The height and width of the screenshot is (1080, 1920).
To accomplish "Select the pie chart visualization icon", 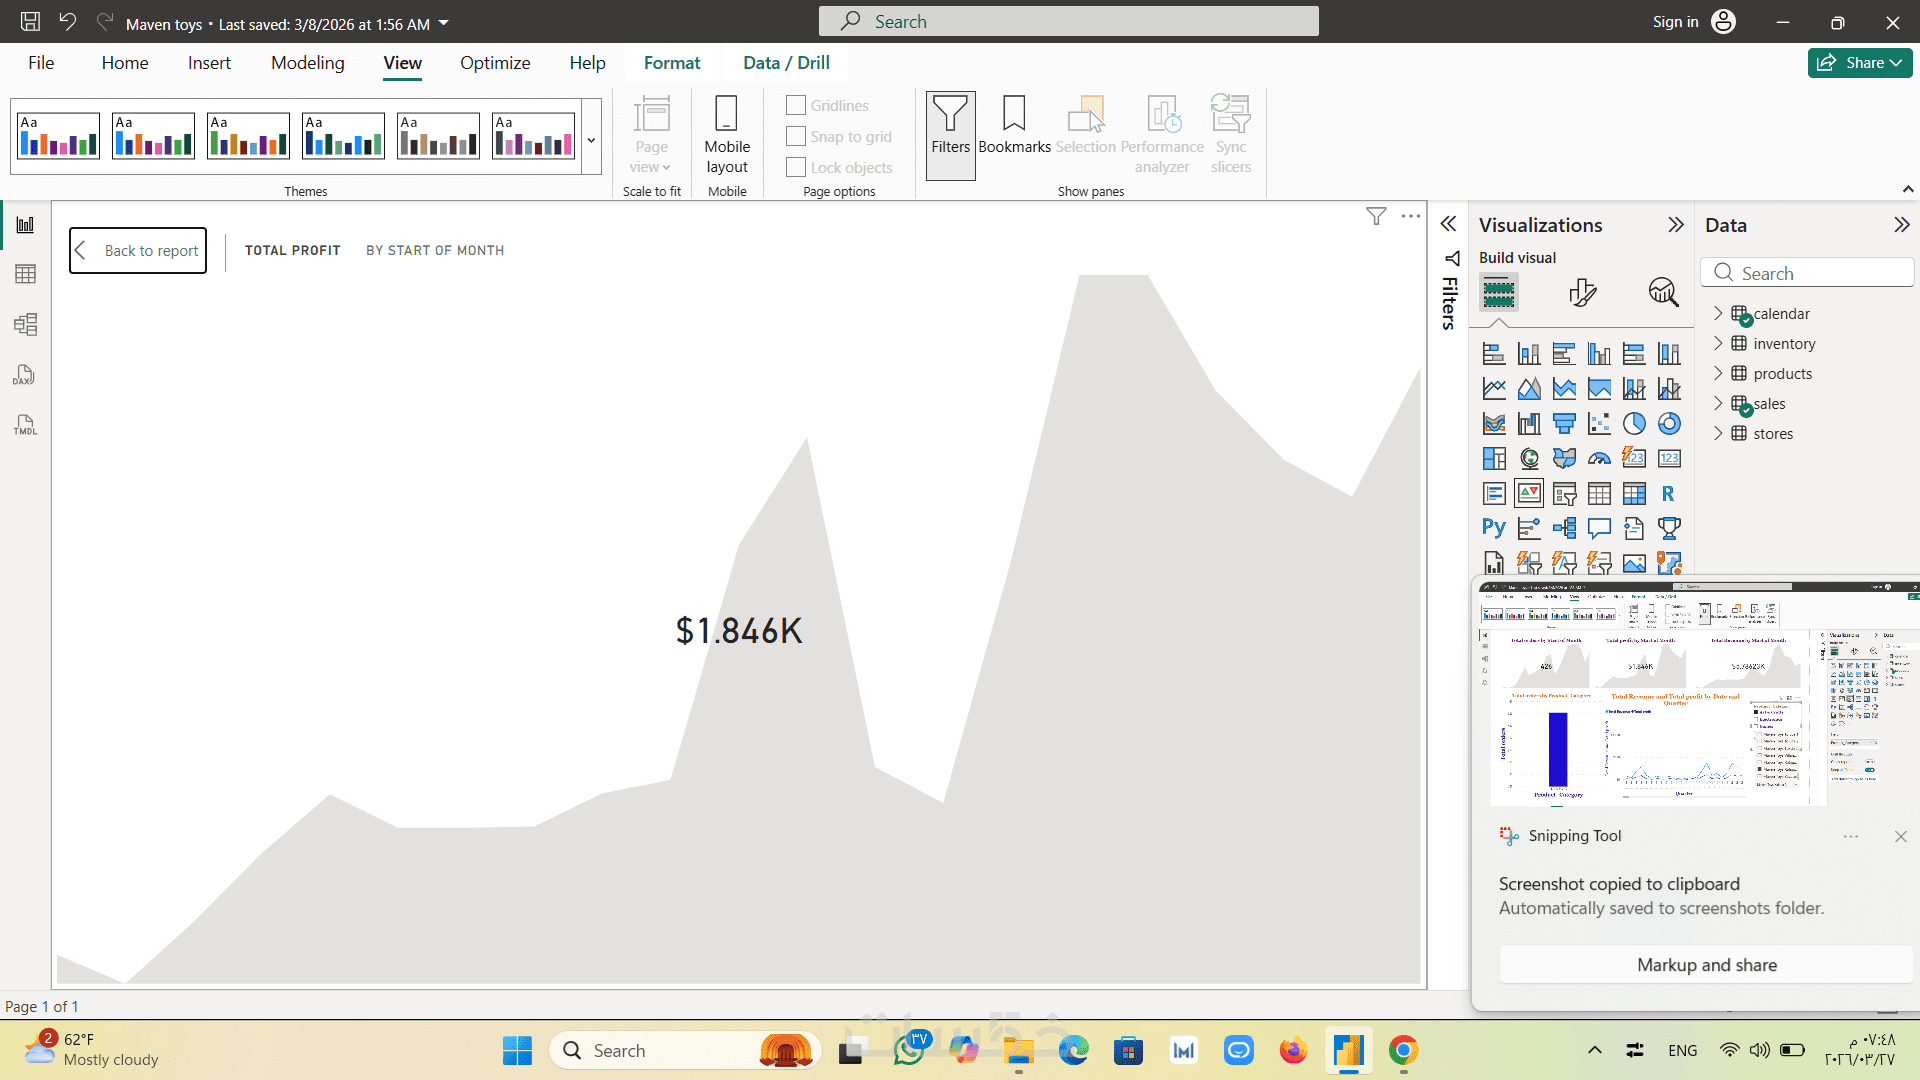I will click(1634, 424).
